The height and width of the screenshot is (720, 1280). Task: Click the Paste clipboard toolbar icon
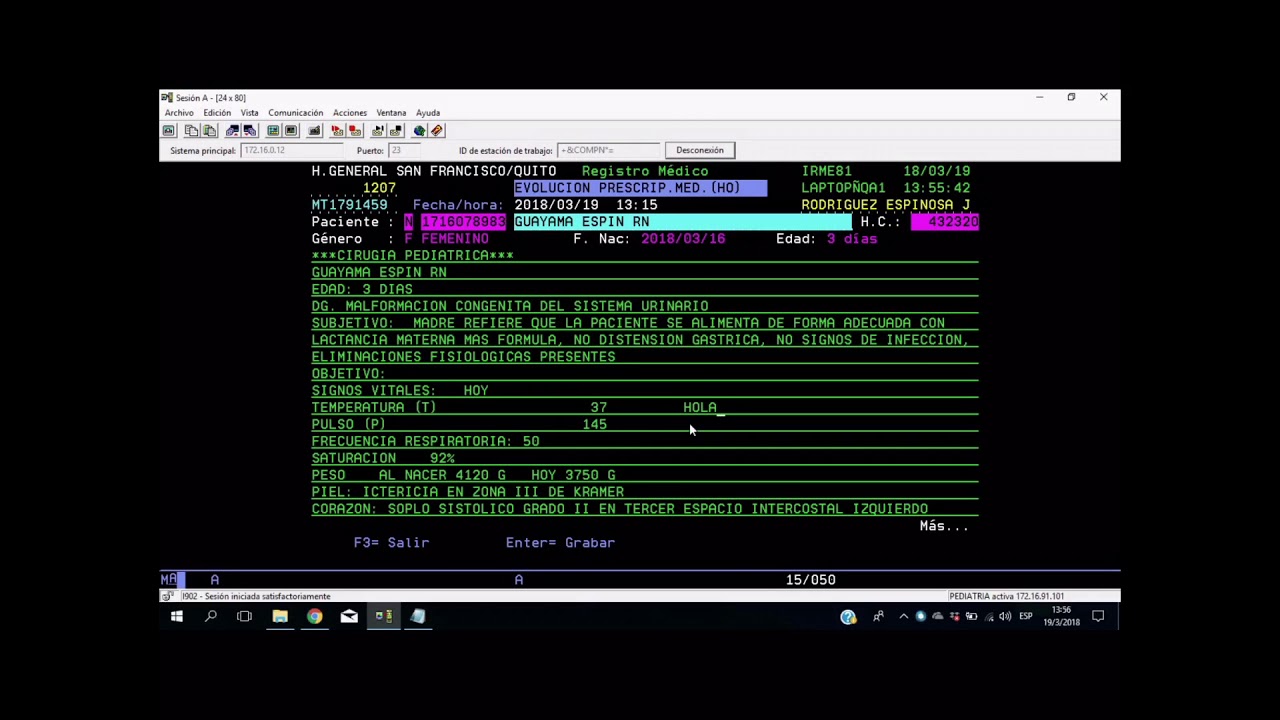coord(209,131)
